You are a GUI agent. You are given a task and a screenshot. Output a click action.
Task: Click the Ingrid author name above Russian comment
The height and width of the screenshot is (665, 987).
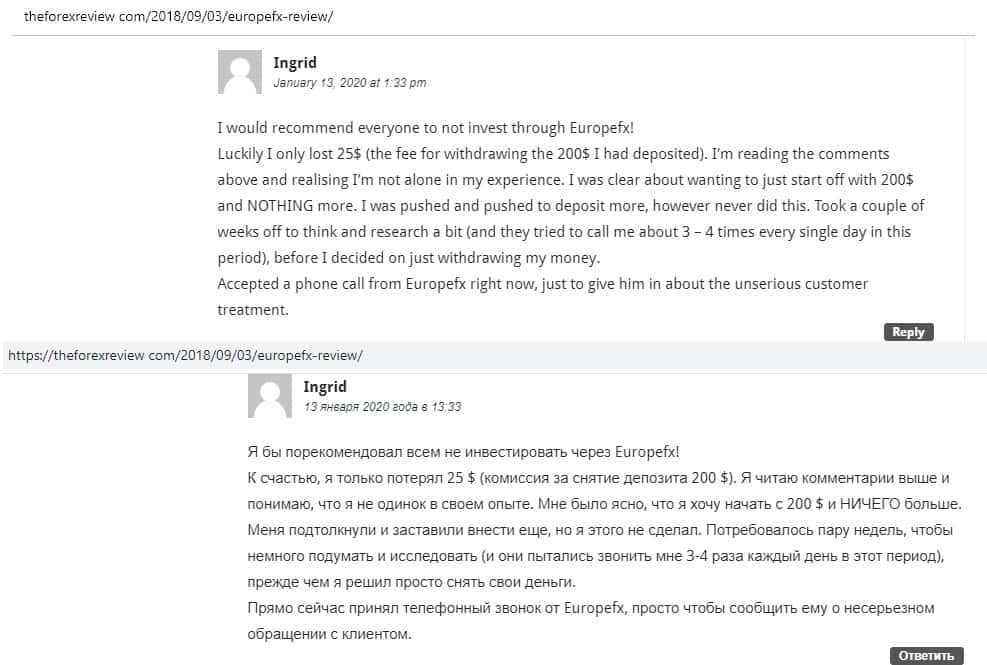pos(325,387)
